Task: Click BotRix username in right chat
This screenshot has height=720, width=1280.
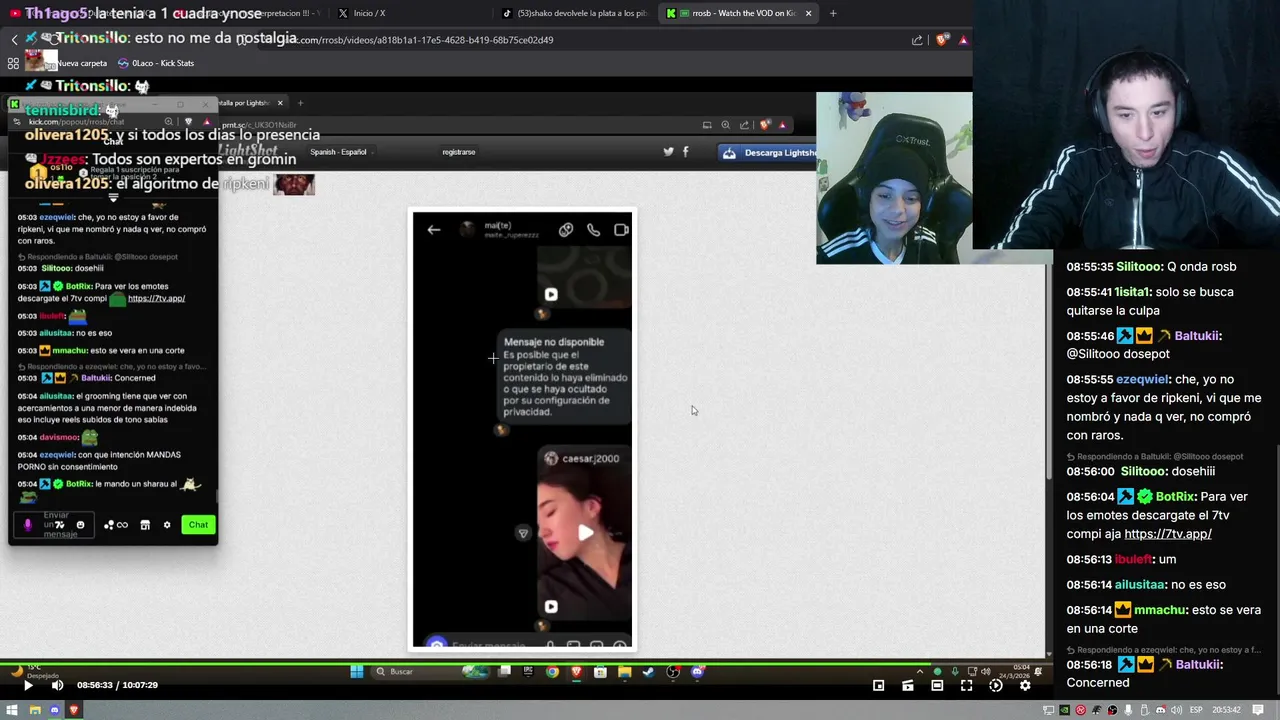Action: pyautogui.click(x=1175, y=497)
